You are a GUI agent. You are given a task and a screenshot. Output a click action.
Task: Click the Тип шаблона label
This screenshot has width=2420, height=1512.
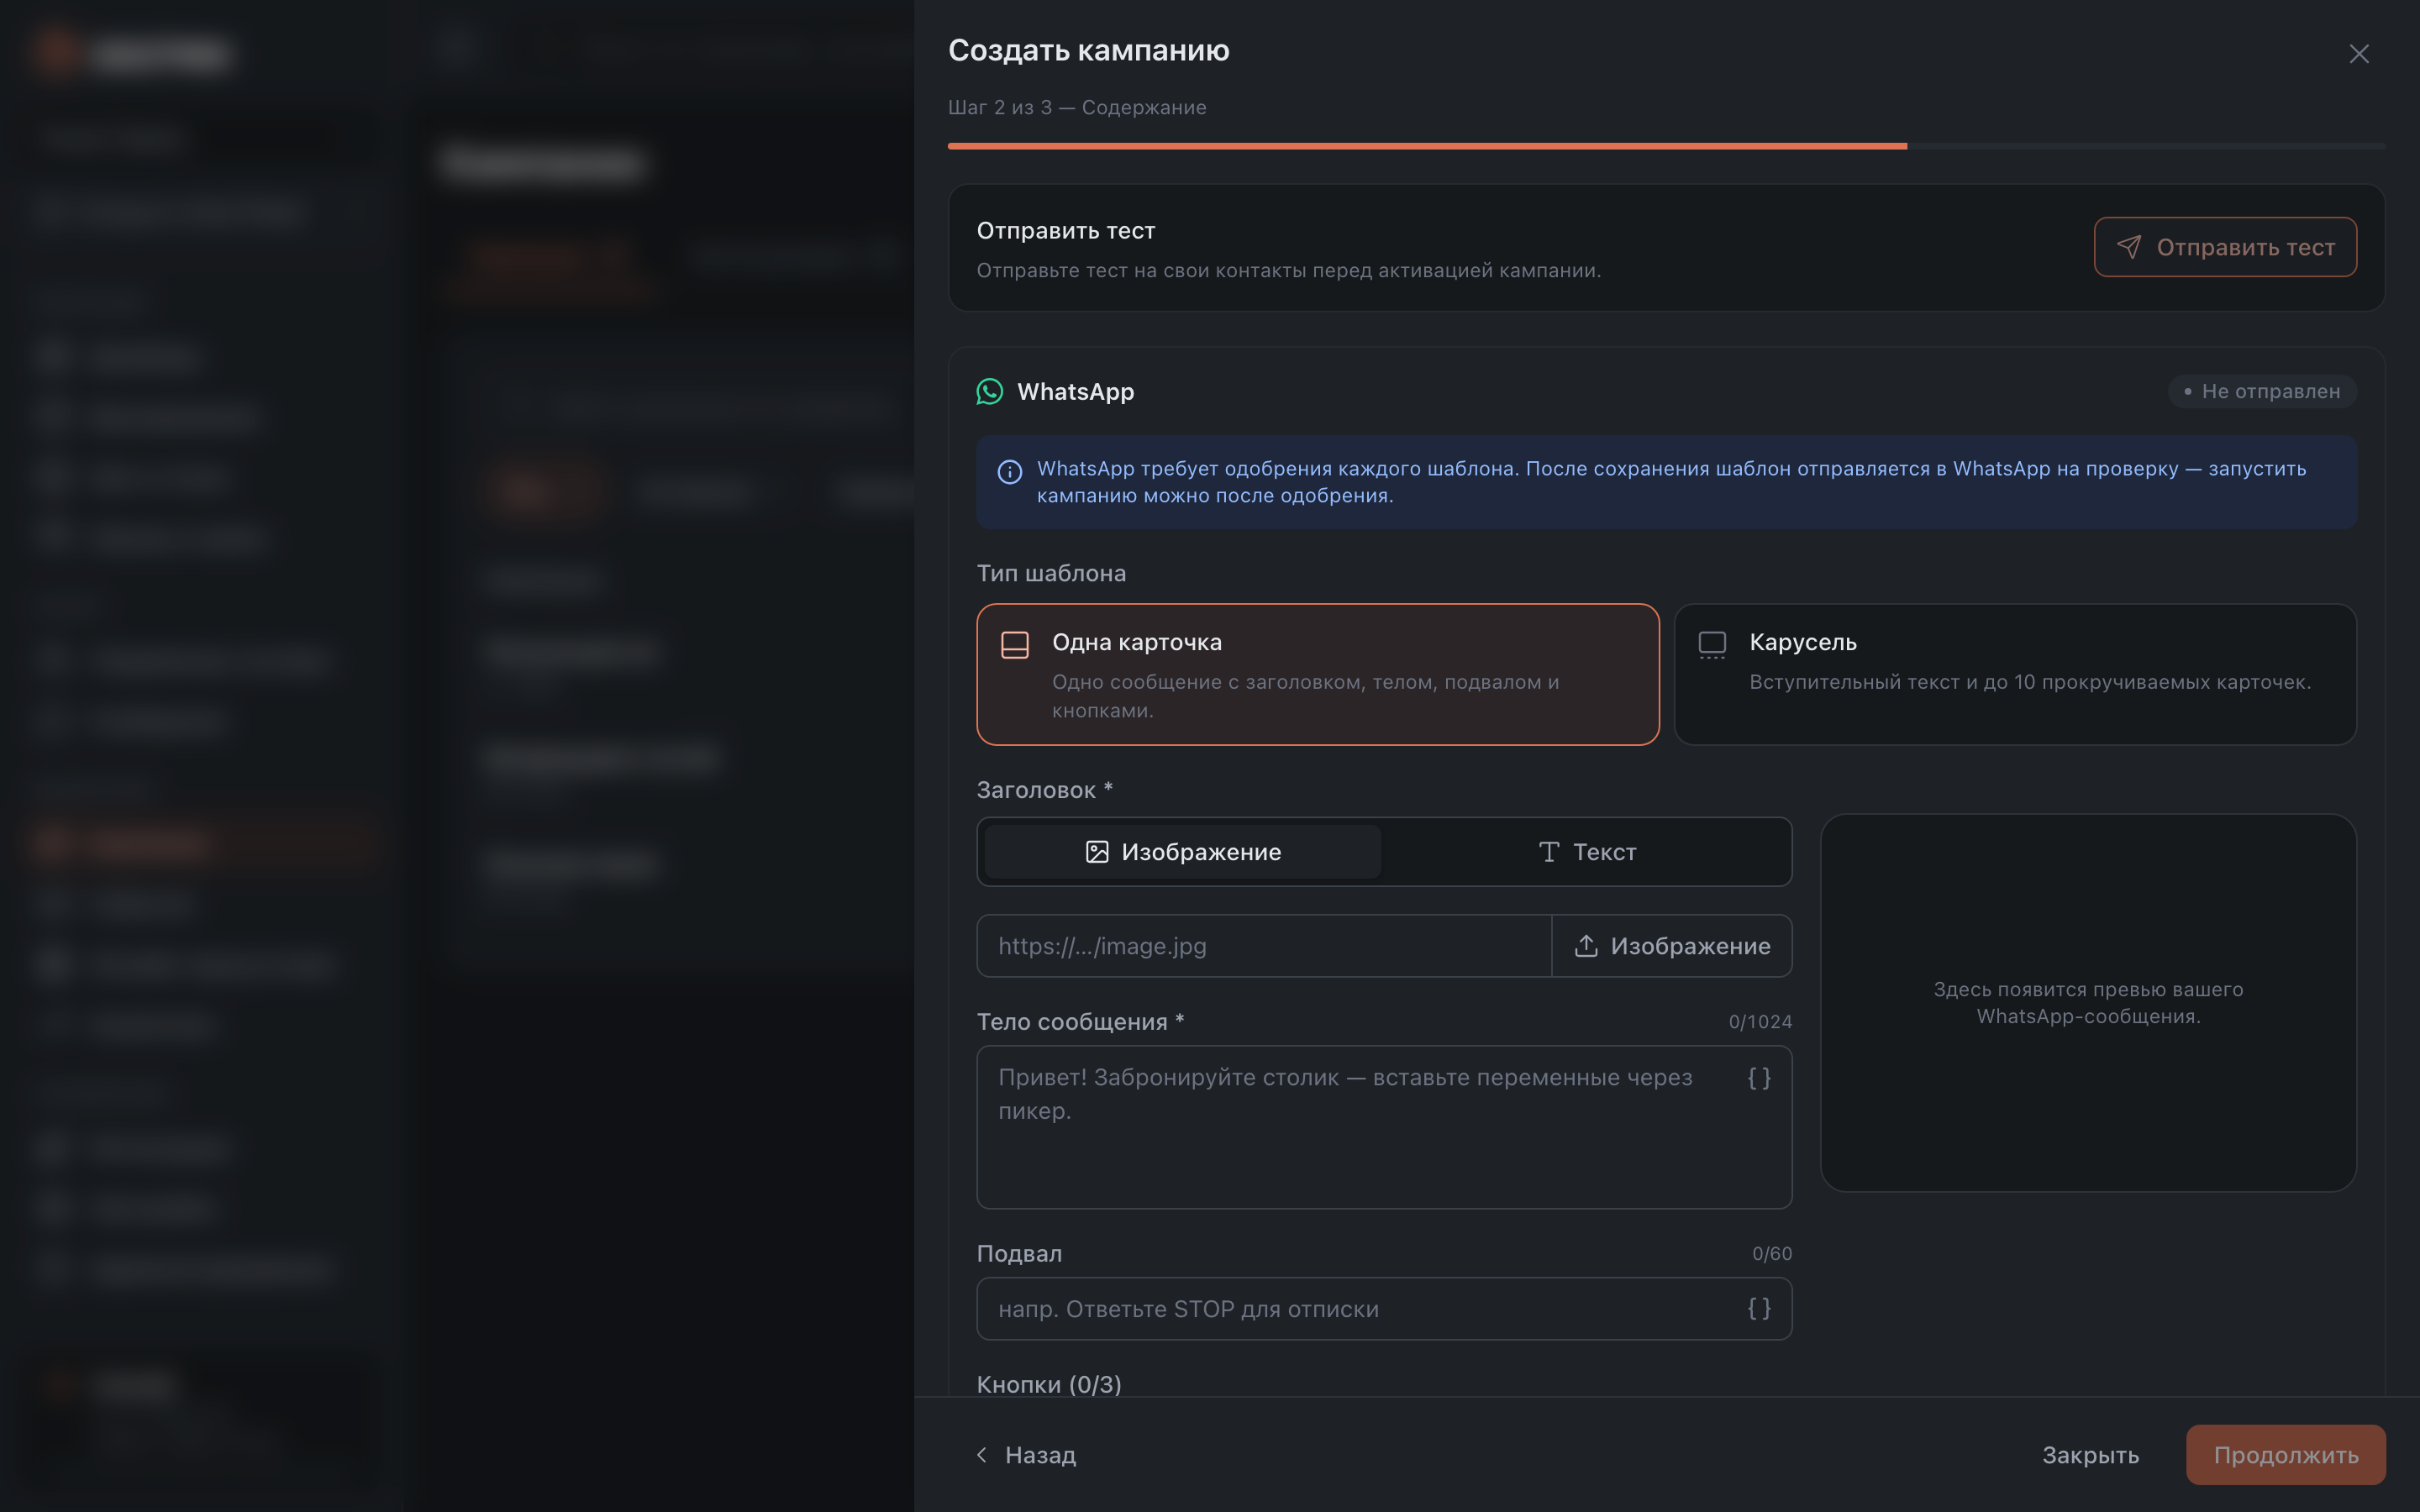(x=1051, y=573)
